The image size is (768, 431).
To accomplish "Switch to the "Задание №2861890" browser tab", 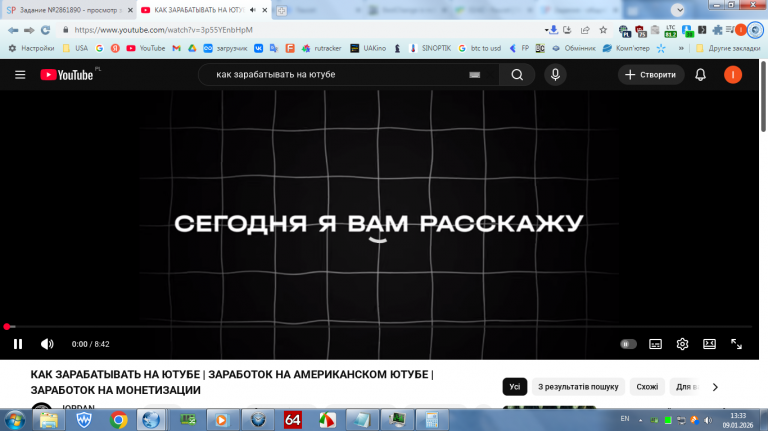I will [69, 10].
